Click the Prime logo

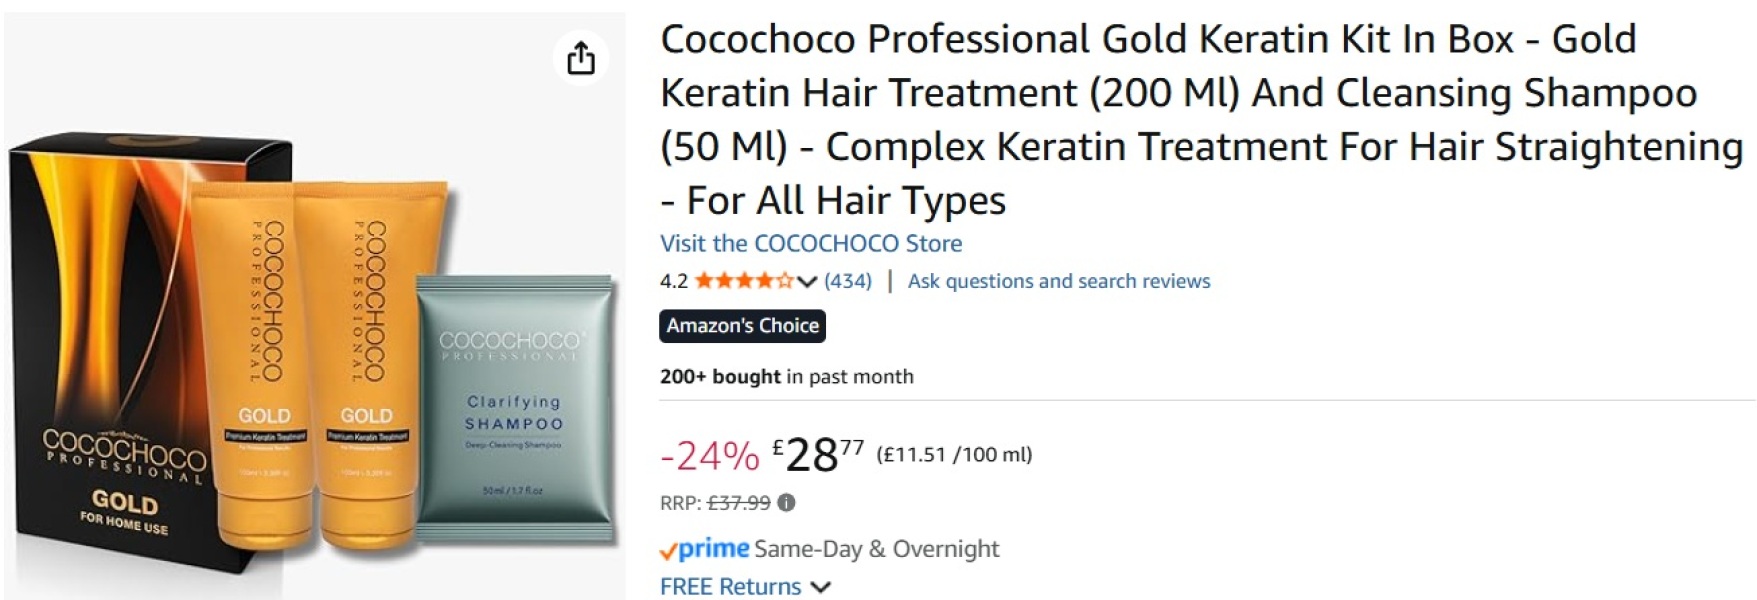click(712, 548)
